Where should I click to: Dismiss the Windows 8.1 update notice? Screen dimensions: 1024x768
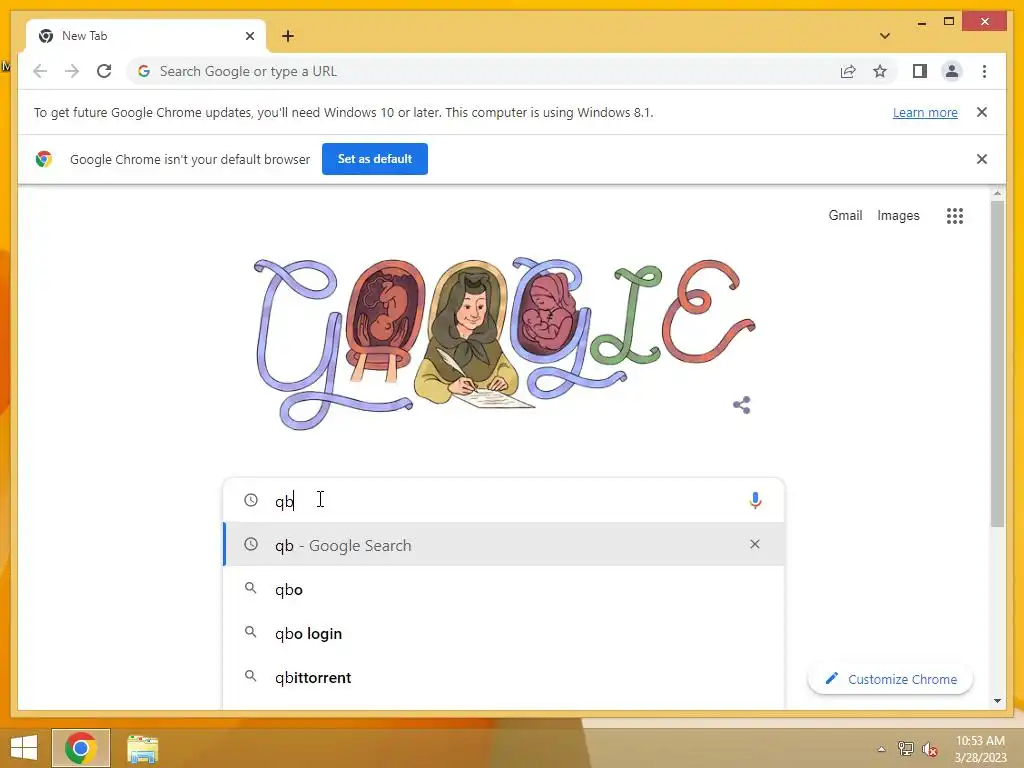pos(982,112)
